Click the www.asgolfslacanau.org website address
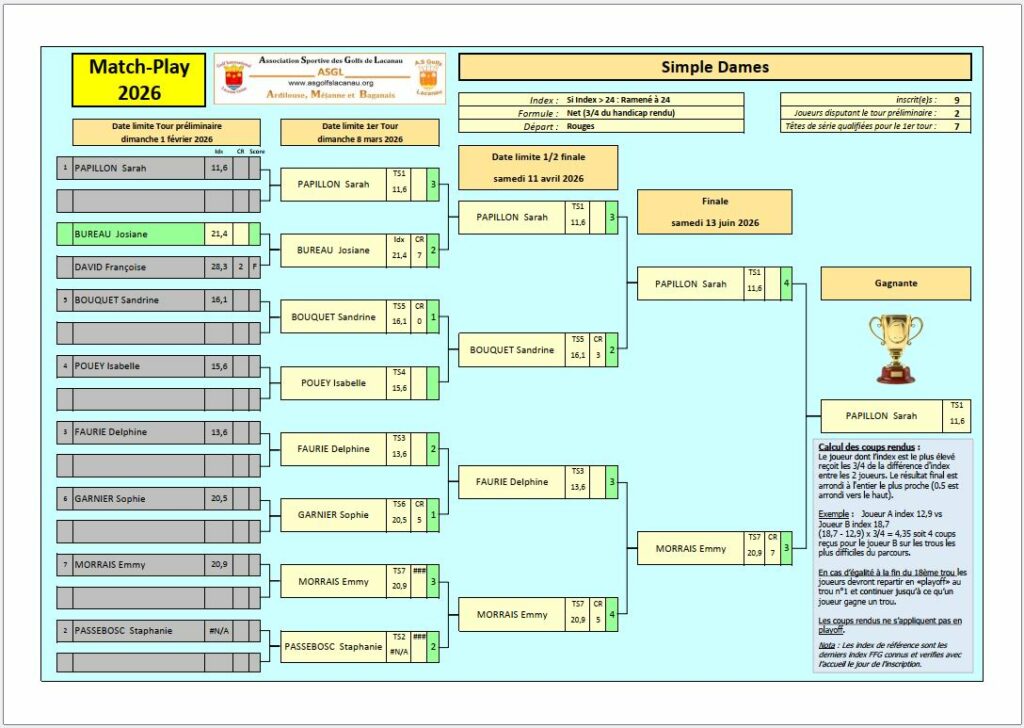 pyautogui.click(x=330, y=83)
